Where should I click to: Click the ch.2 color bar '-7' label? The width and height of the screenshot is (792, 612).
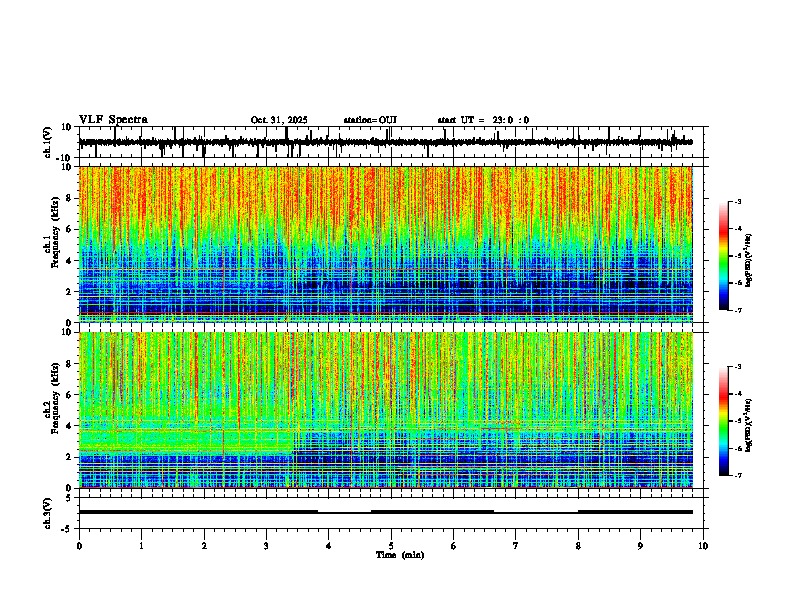click(737, 475)
